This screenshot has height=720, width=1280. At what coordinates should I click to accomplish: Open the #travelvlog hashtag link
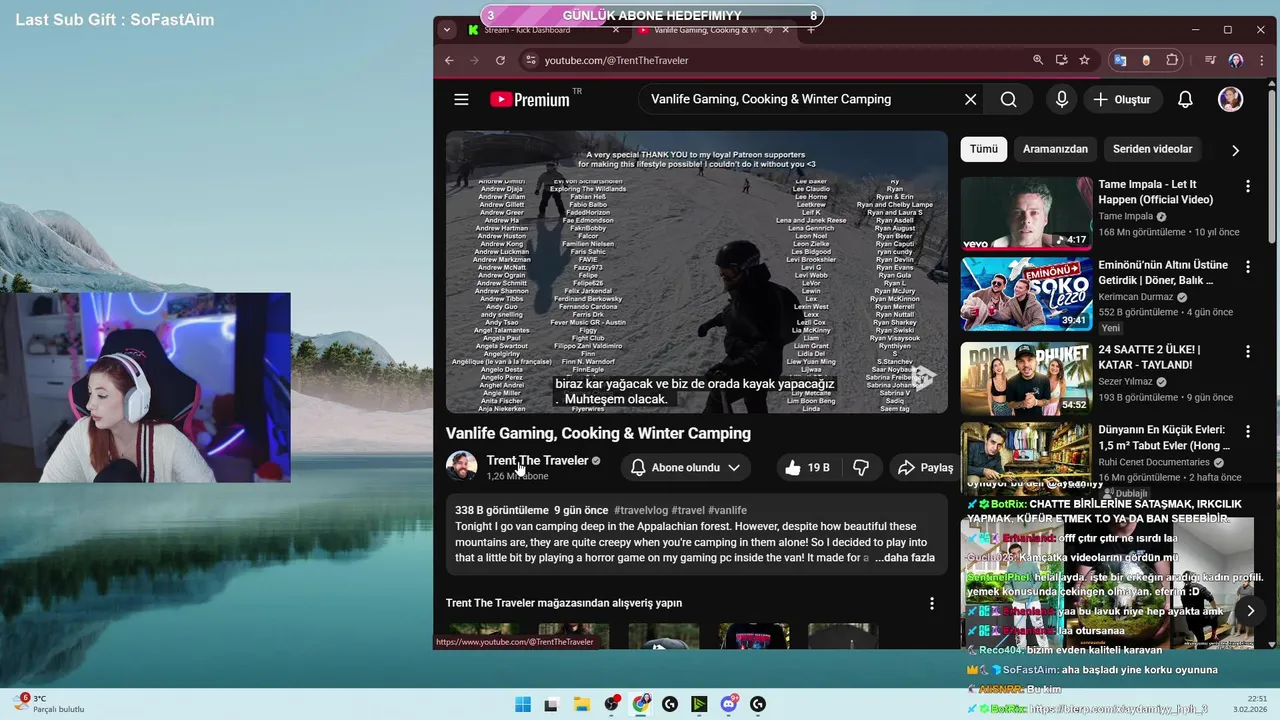tap(641, 510)
